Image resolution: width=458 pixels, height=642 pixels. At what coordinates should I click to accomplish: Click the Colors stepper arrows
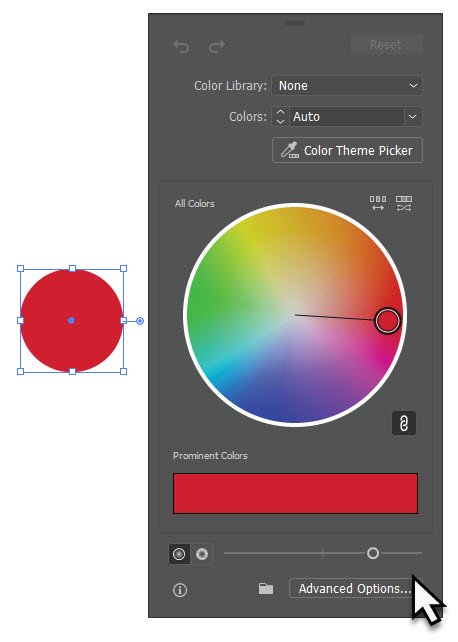pos(280,117)
